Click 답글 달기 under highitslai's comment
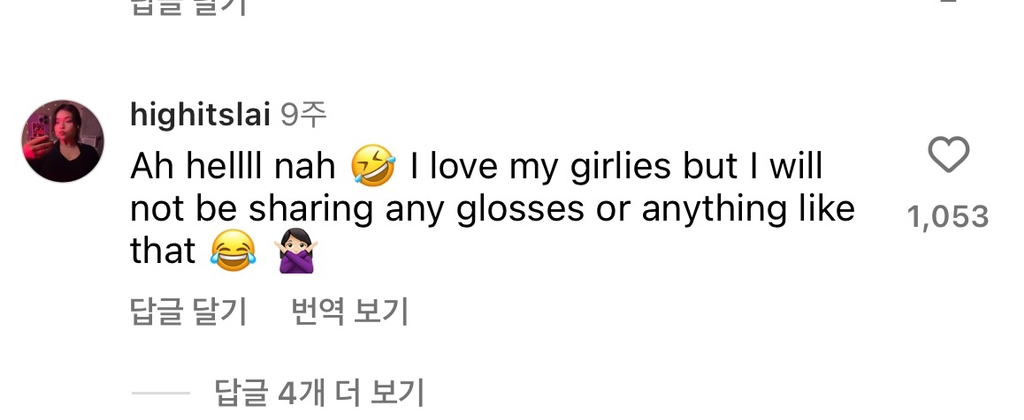 [188, 312]
